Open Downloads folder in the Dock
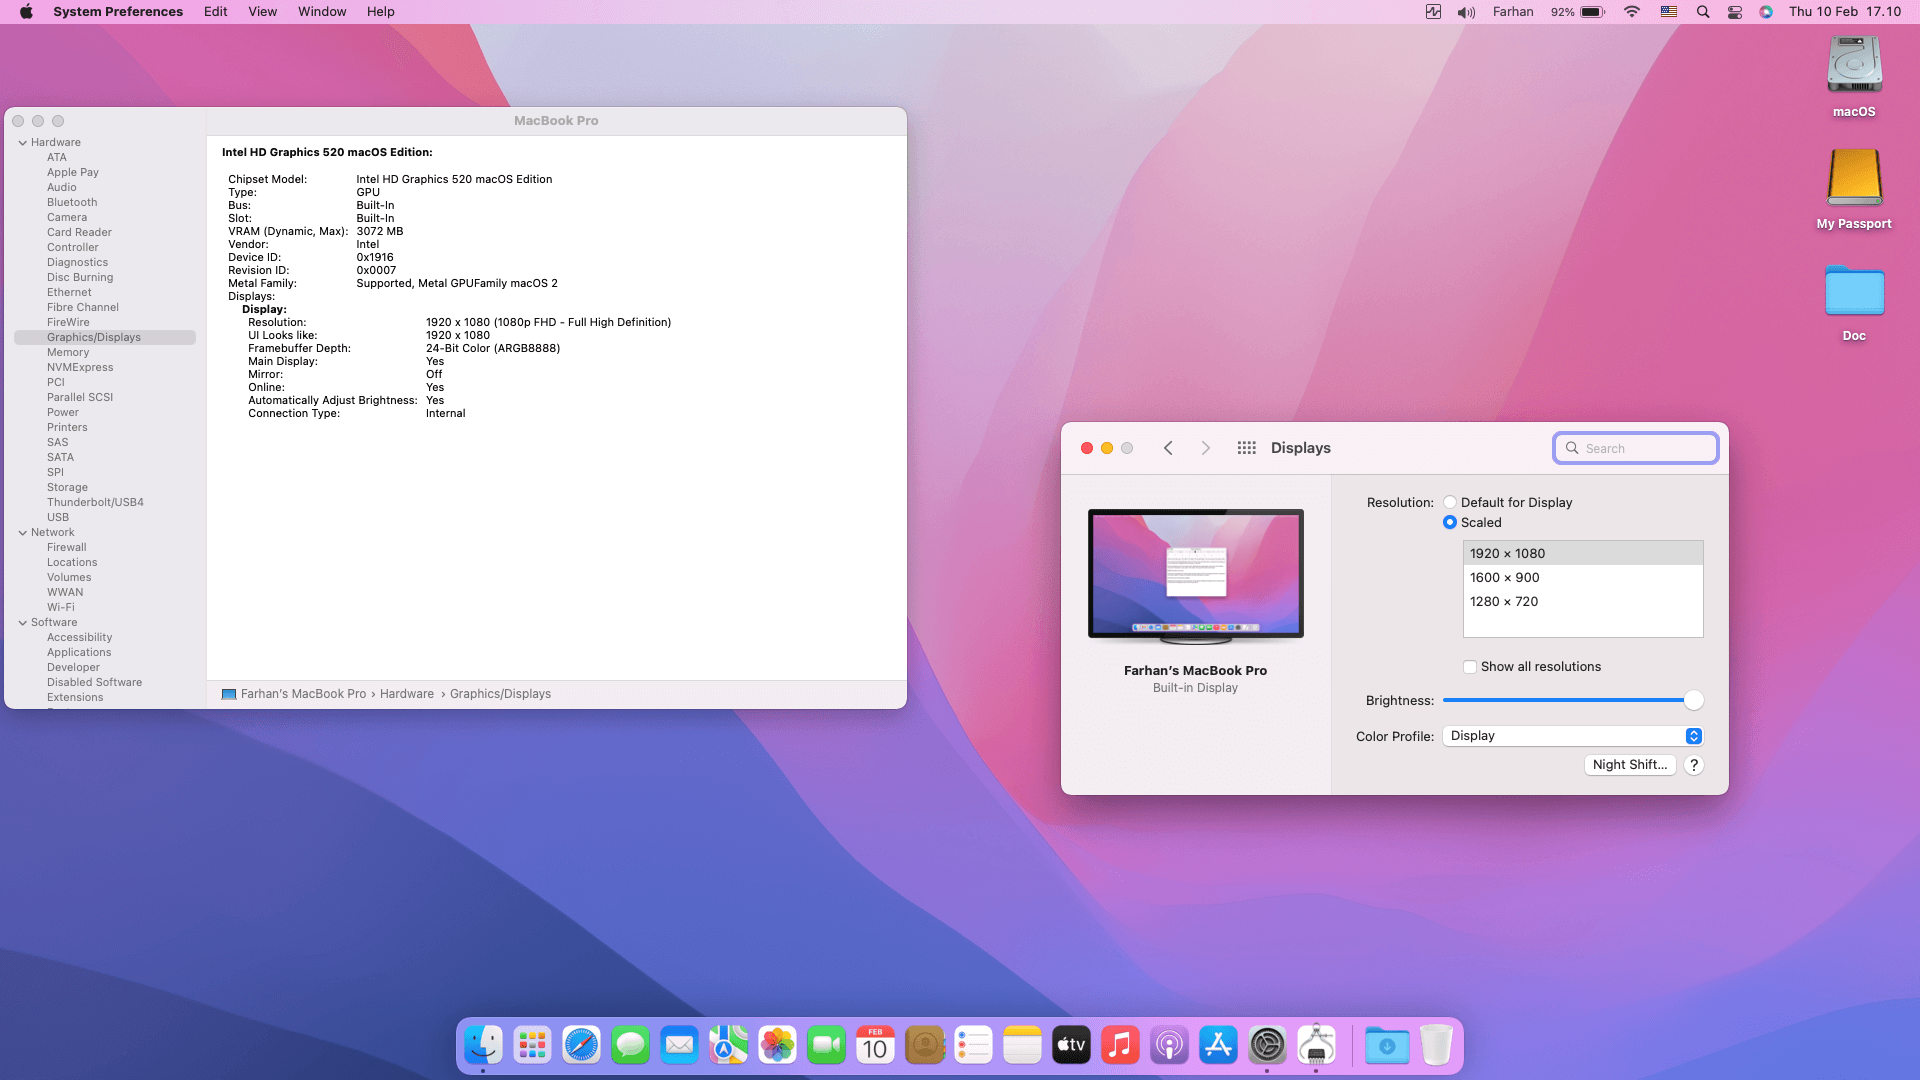 point(1387,1046)
